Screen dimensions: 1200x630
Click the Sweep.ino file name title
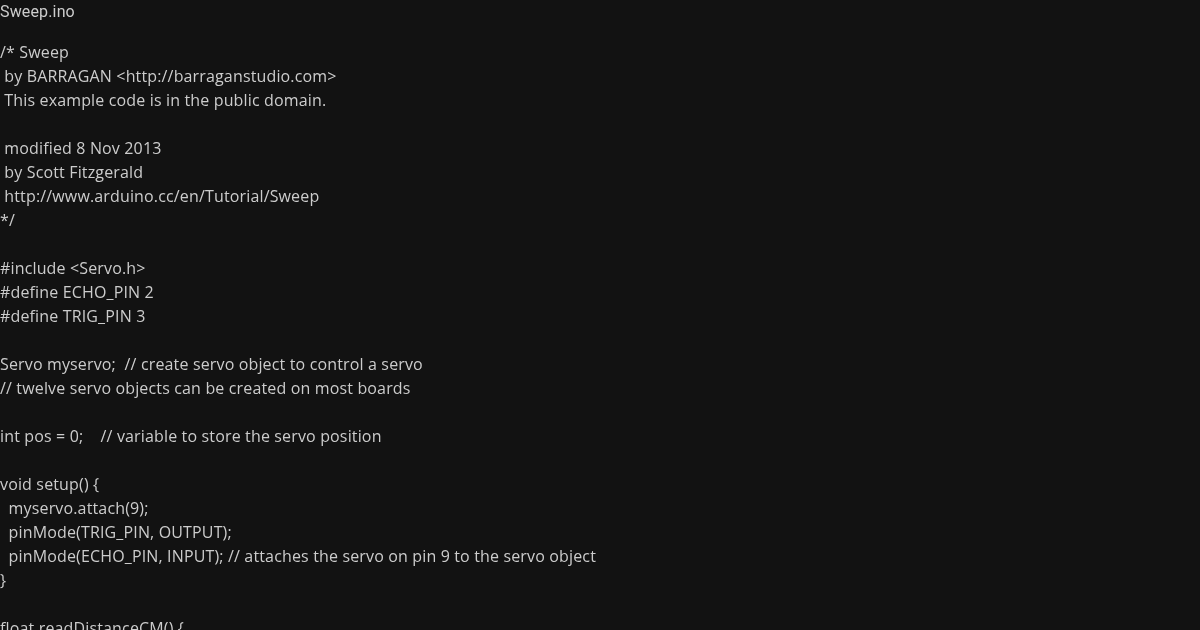pyautogui.click(x=37, y=12)
